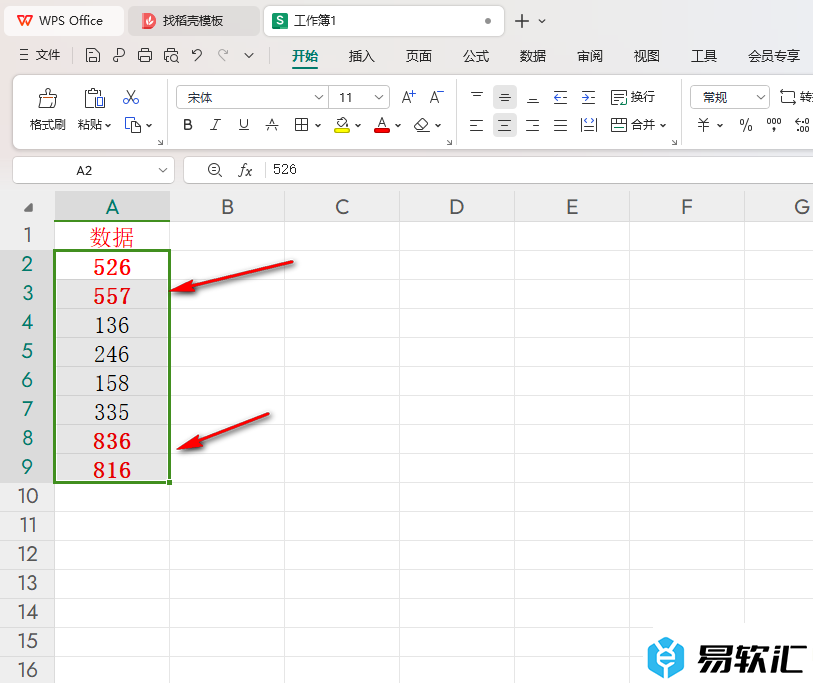813x683 pixels.
Task: Open the 找稻壳模板 tab
Action: [x=193, y=21]
